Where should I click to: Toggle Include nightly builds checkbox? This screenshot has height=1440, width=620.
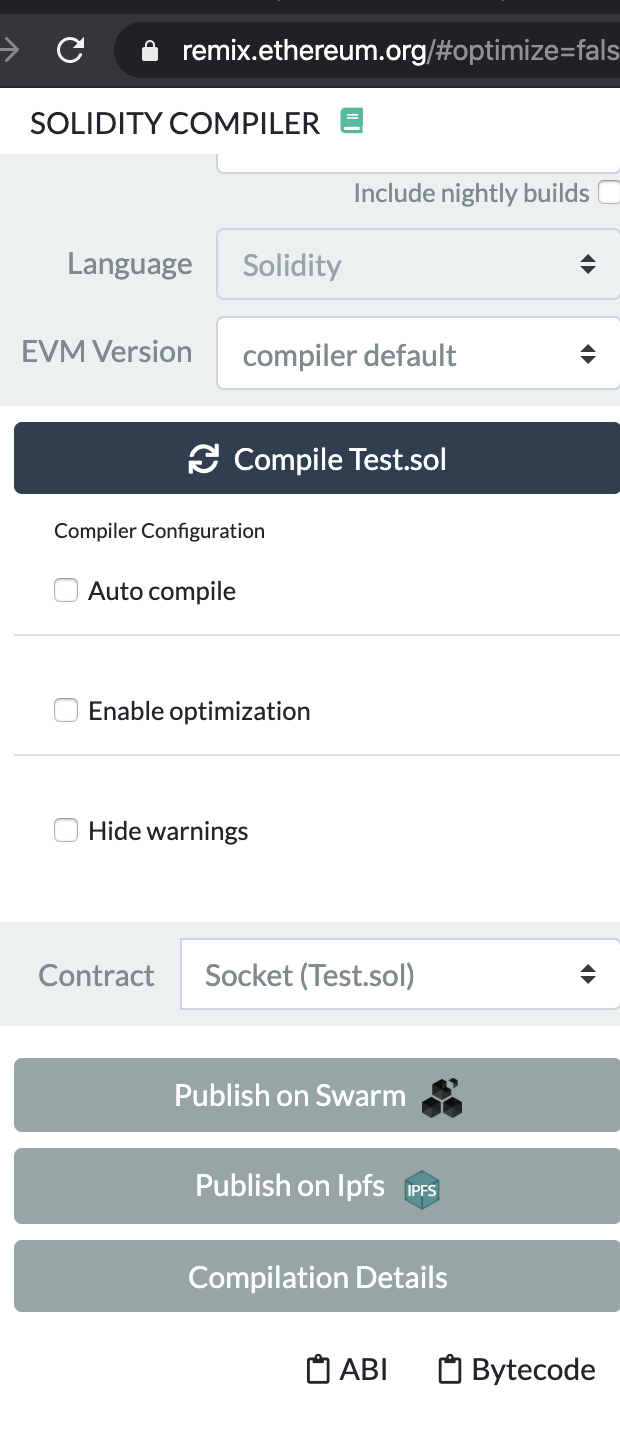point(608,192)
